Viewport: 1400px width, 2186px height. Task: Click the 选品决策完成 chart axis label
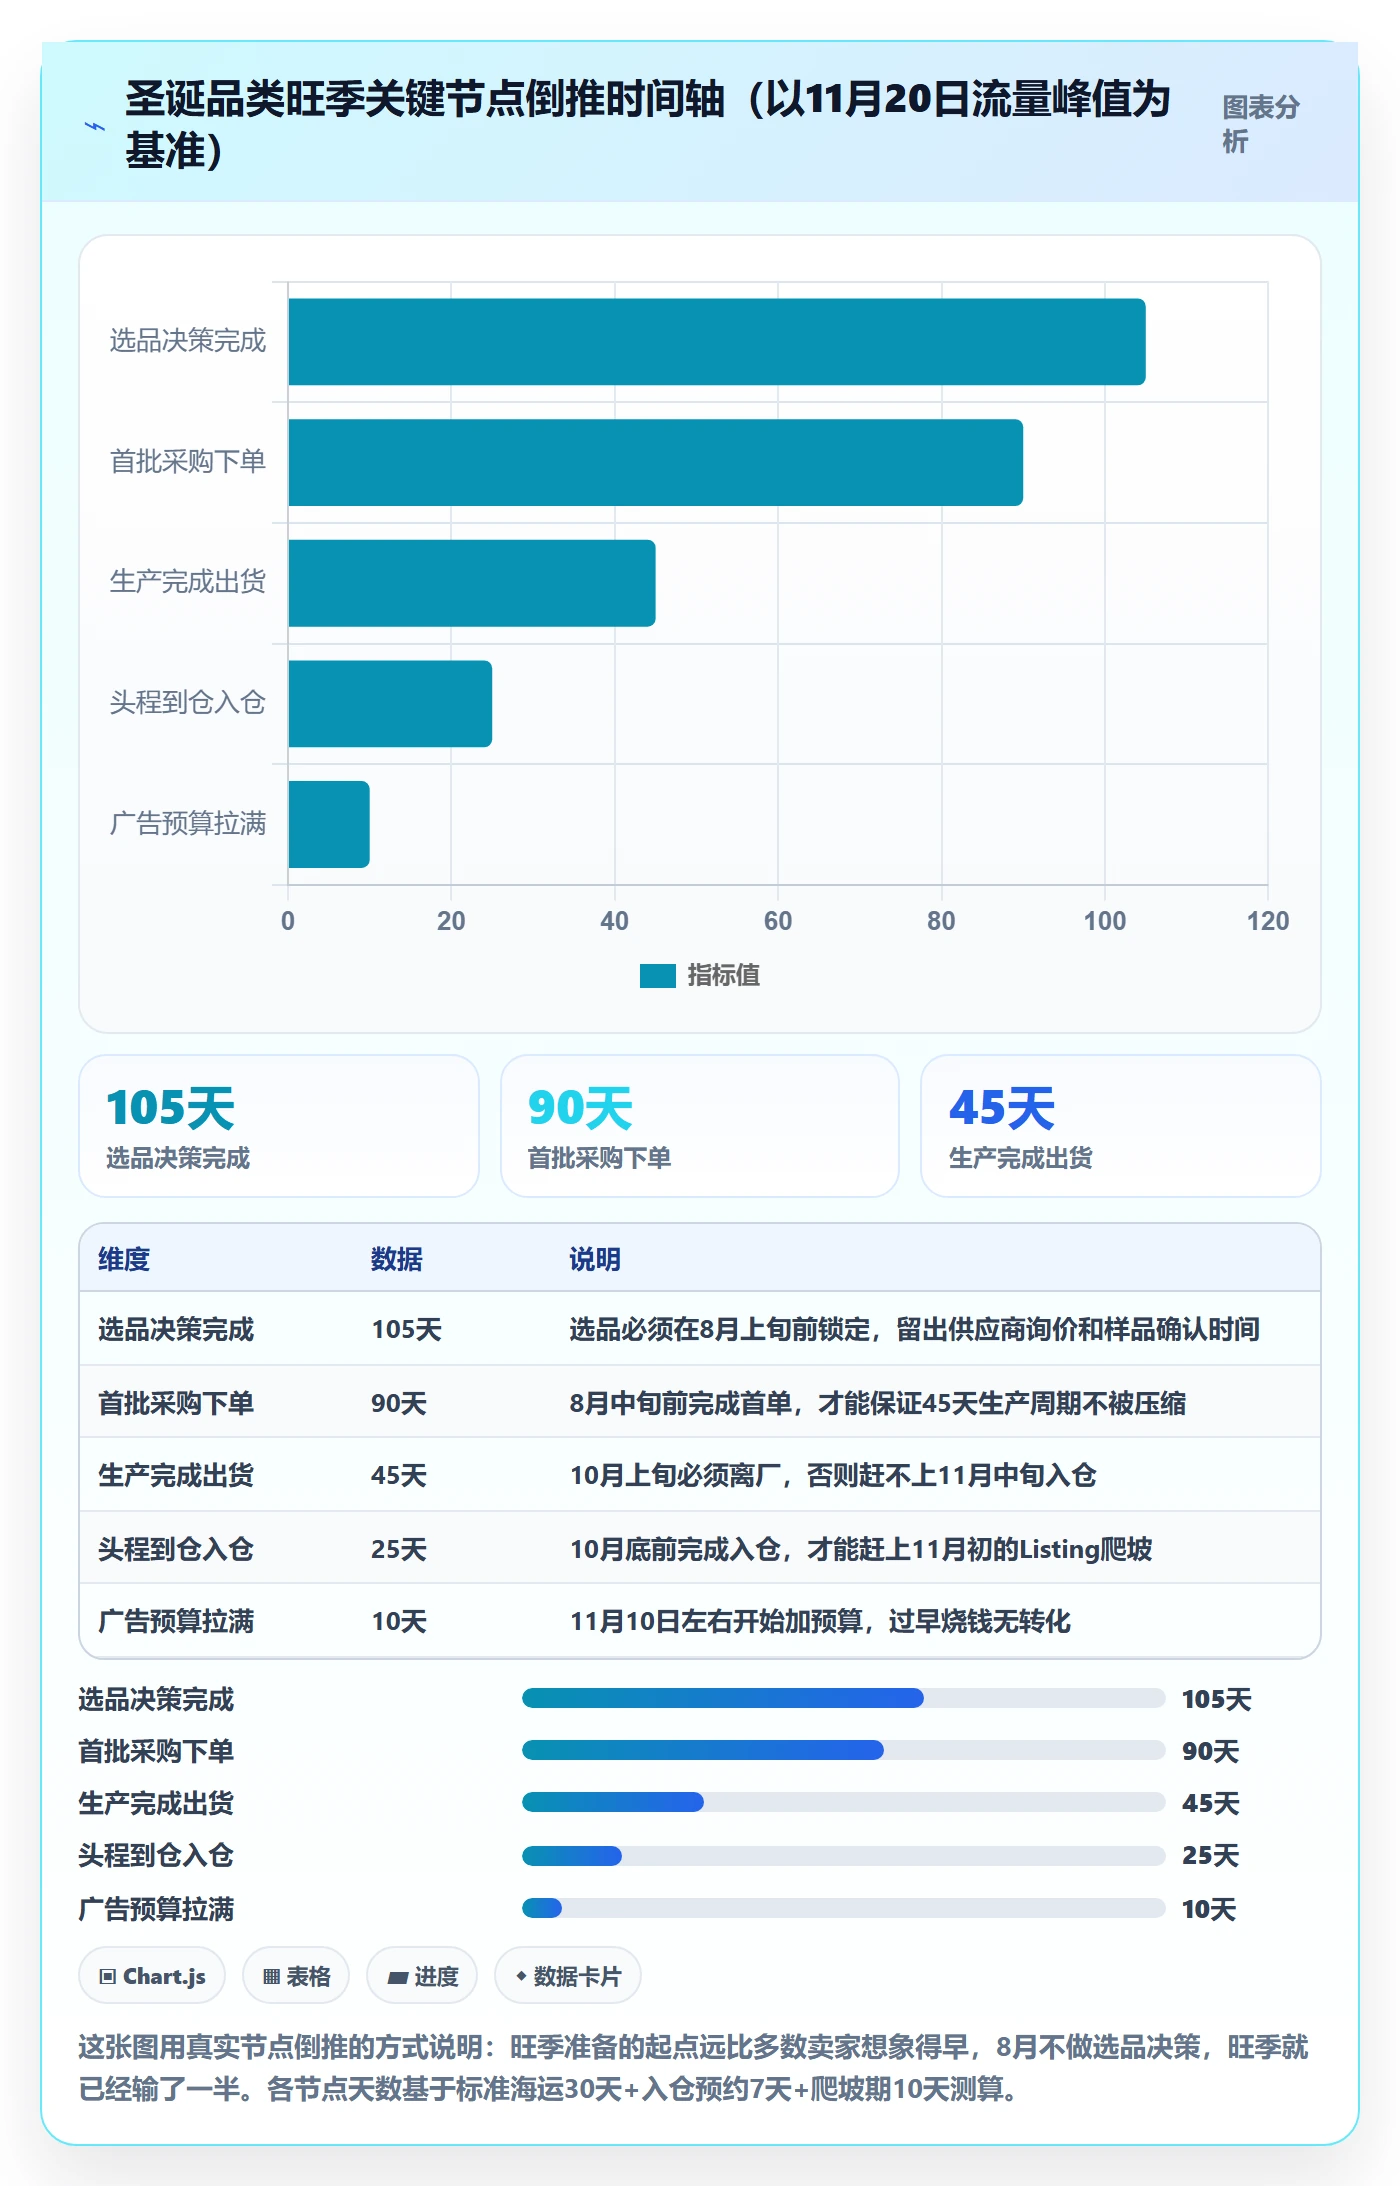point(188,341)
